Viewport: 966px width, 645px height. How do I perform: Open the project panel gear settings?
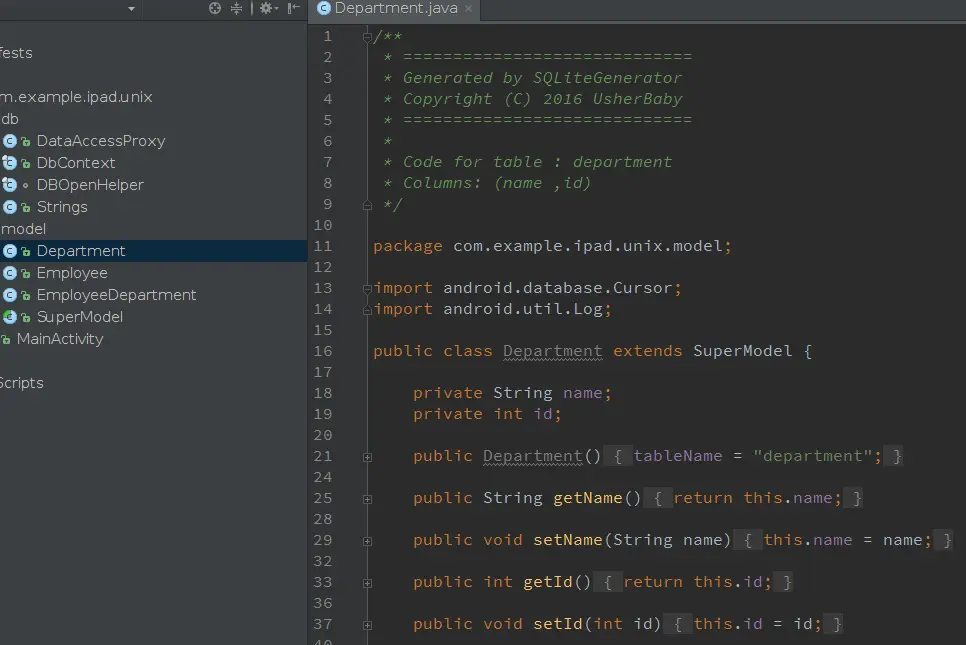(266, 8)
